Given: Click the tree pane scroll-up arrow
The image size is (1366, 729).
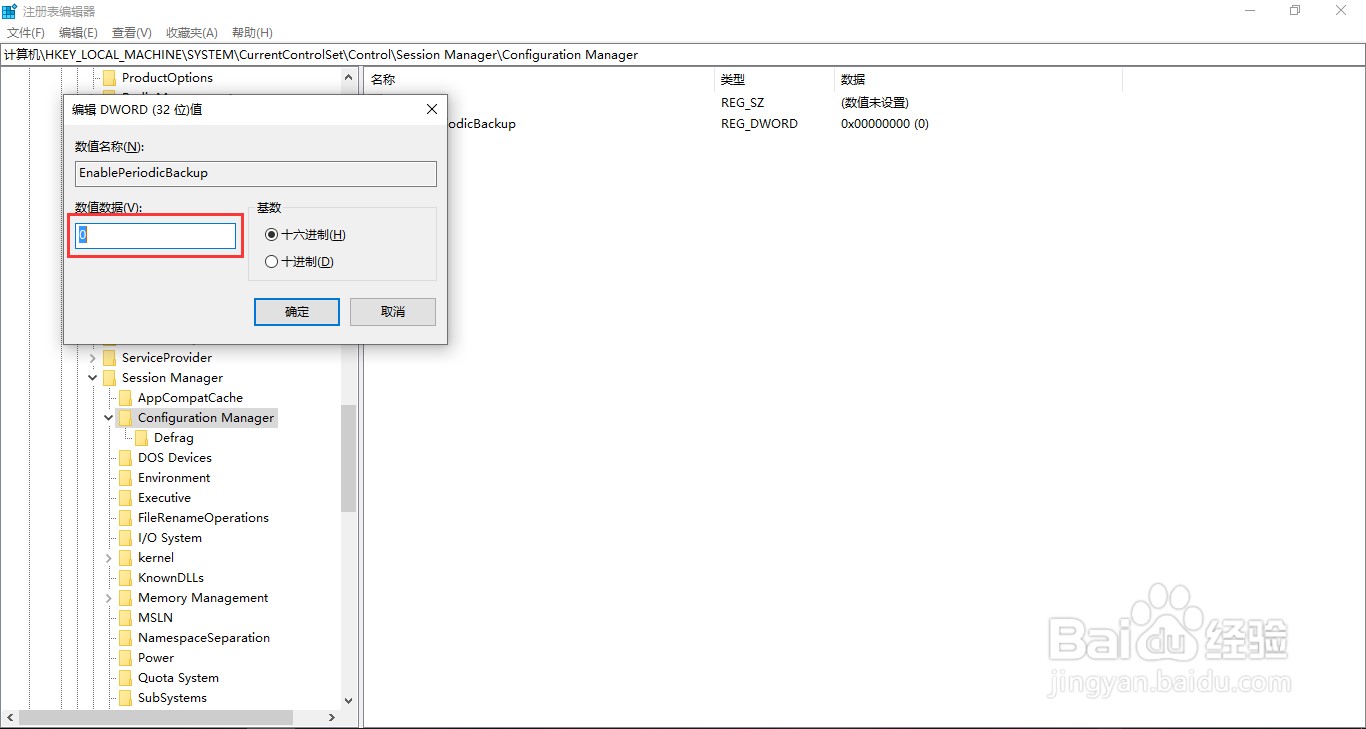Looking at the screenshot, I should tap(348, 77).
